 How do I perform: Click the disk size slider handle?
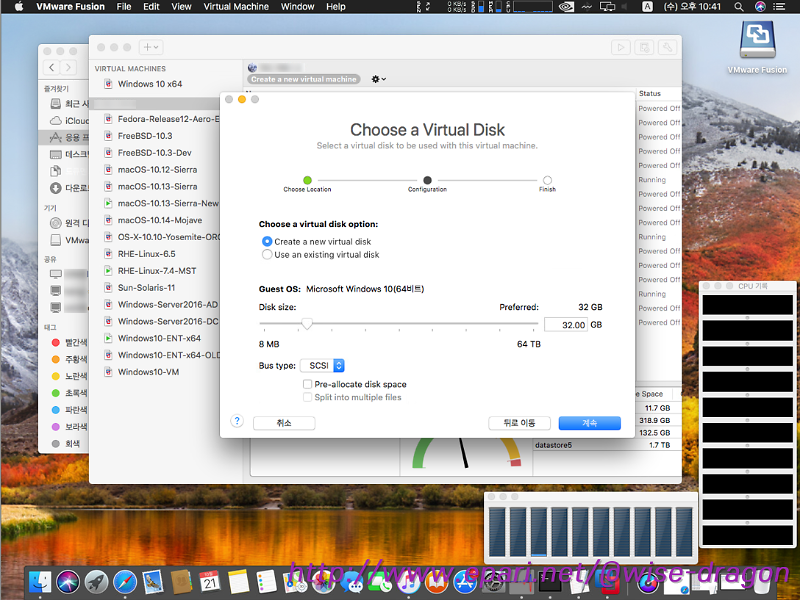point(307,323)
